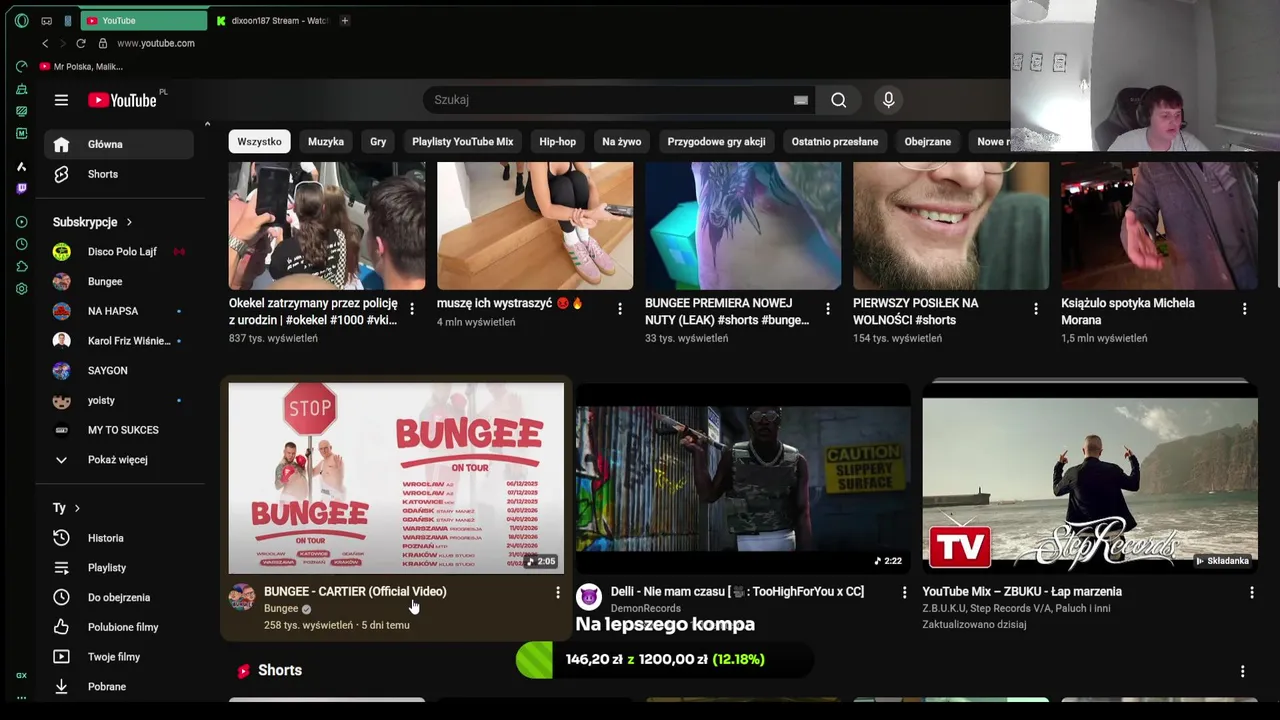
Task: Open Shorts shelf options three-dot menu
Action: tap(1243, 671)
